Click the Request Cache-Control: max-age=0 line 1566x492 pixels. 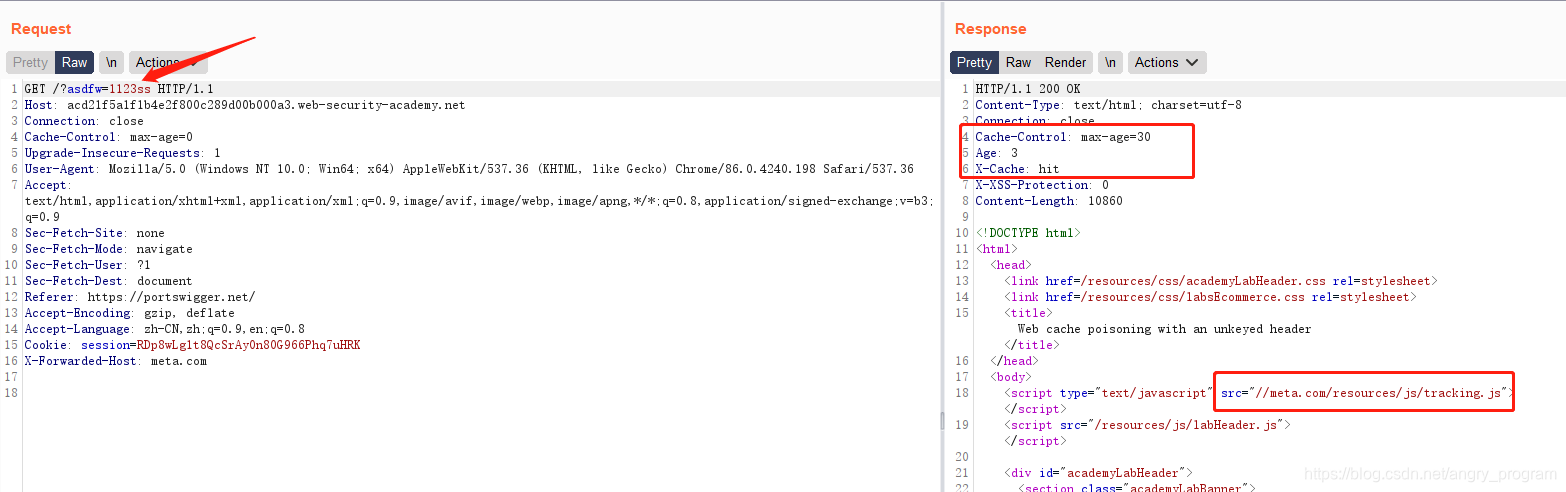pyautogui.click(x=109, y=137)
